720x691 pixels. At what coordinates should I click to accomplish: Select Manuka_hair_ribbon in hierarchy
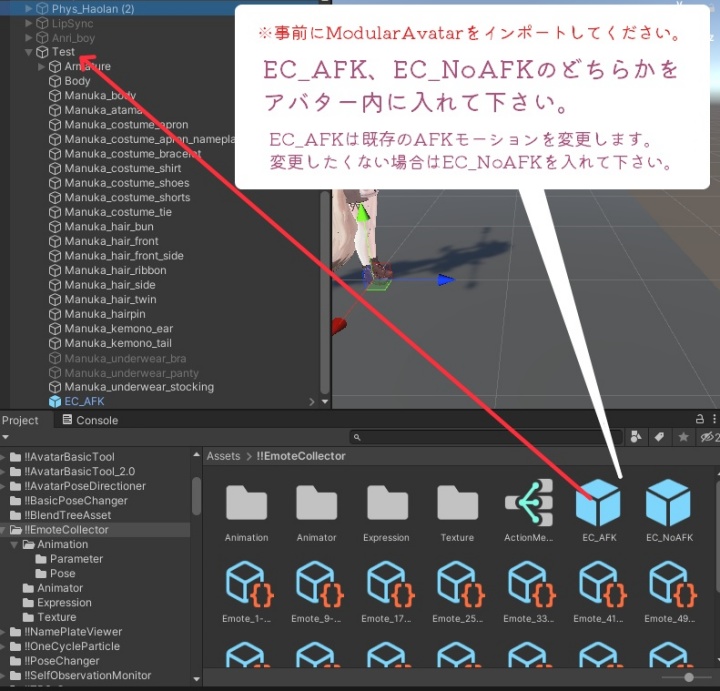click(115, 270)
